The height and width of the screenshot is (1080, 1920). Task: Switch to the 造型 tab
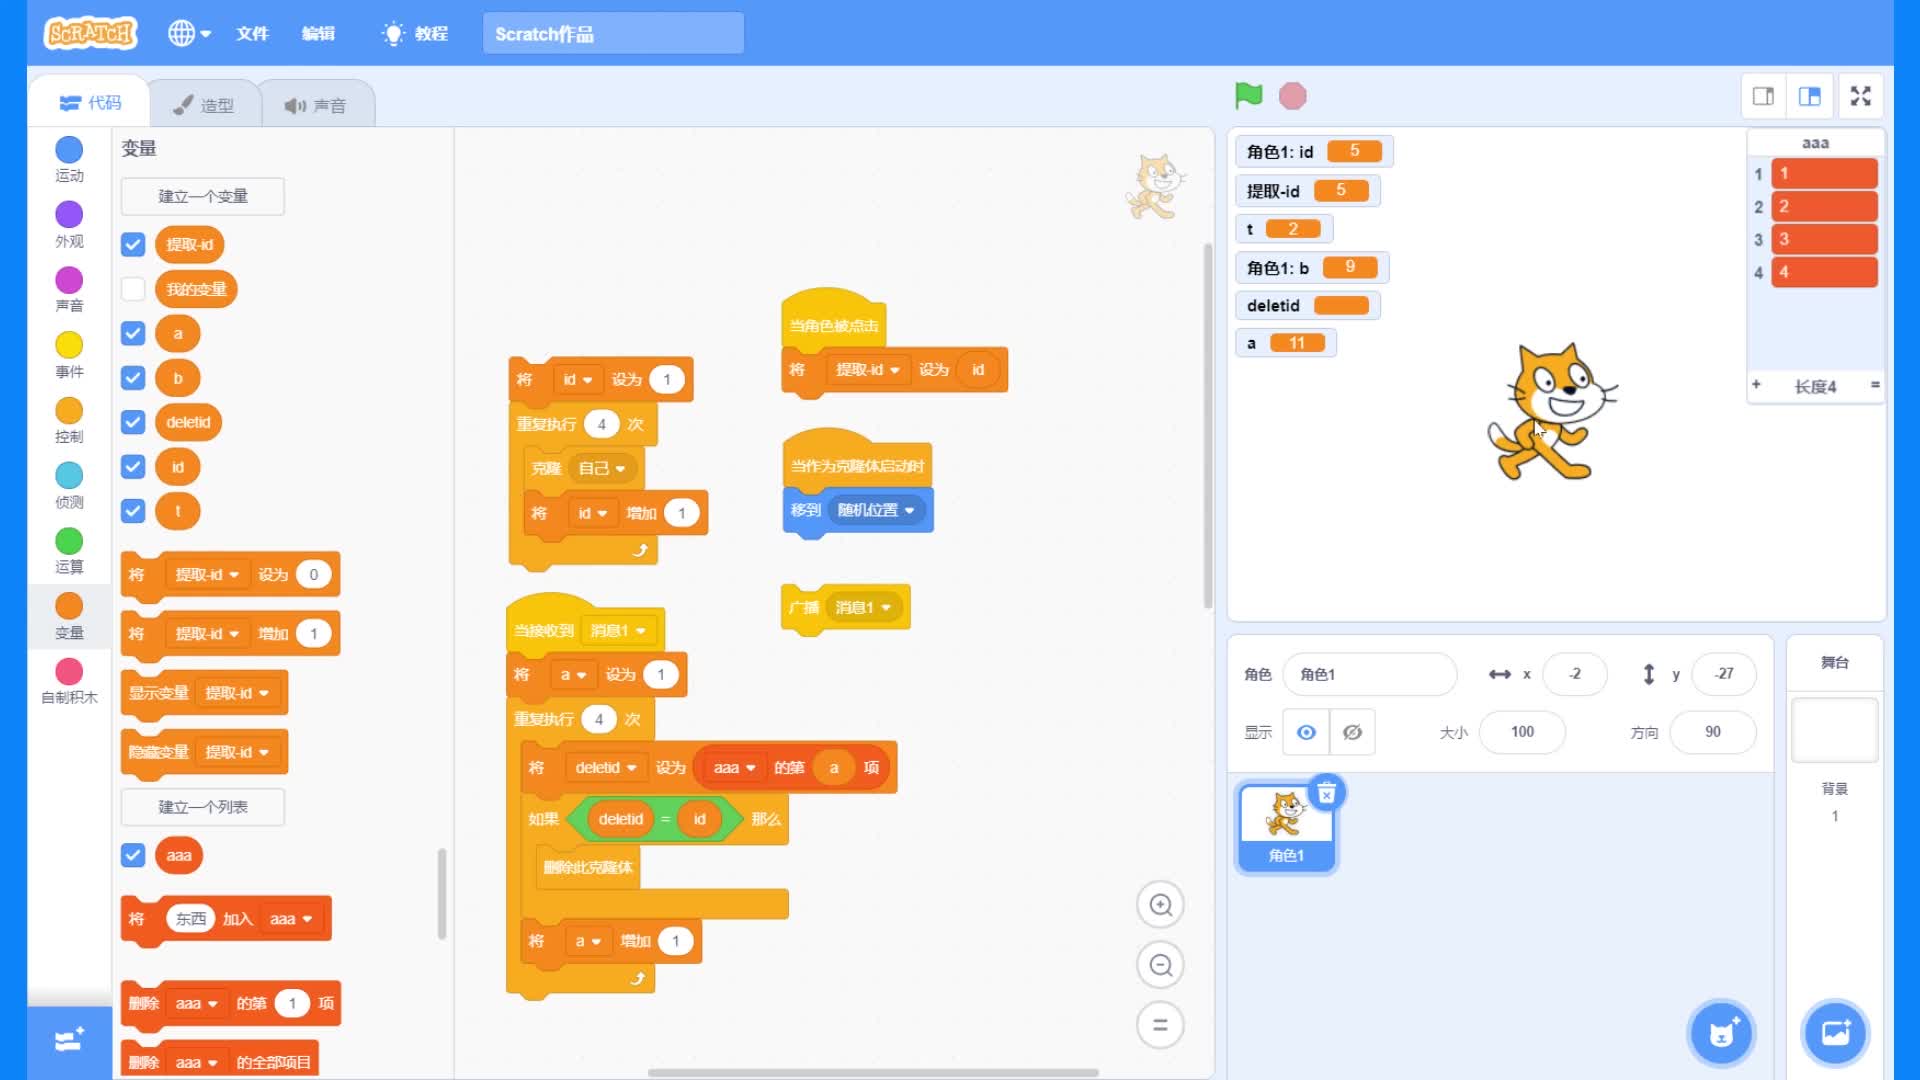click(204, 105)
